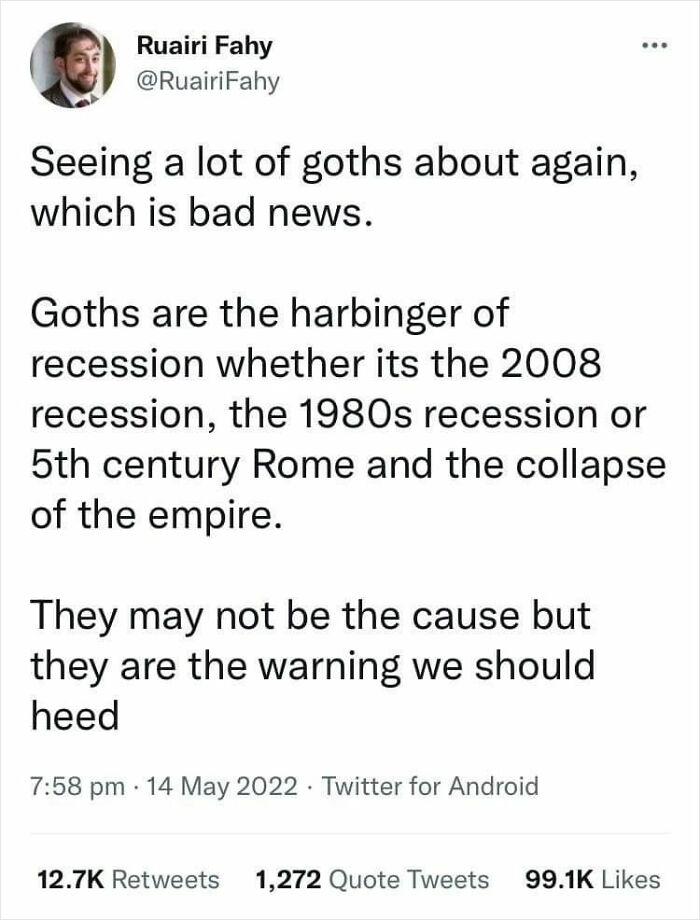The width and height of the screenshot is (700, 920).
Task: Show the 99.1K Likes list
Action: [593, 879]
